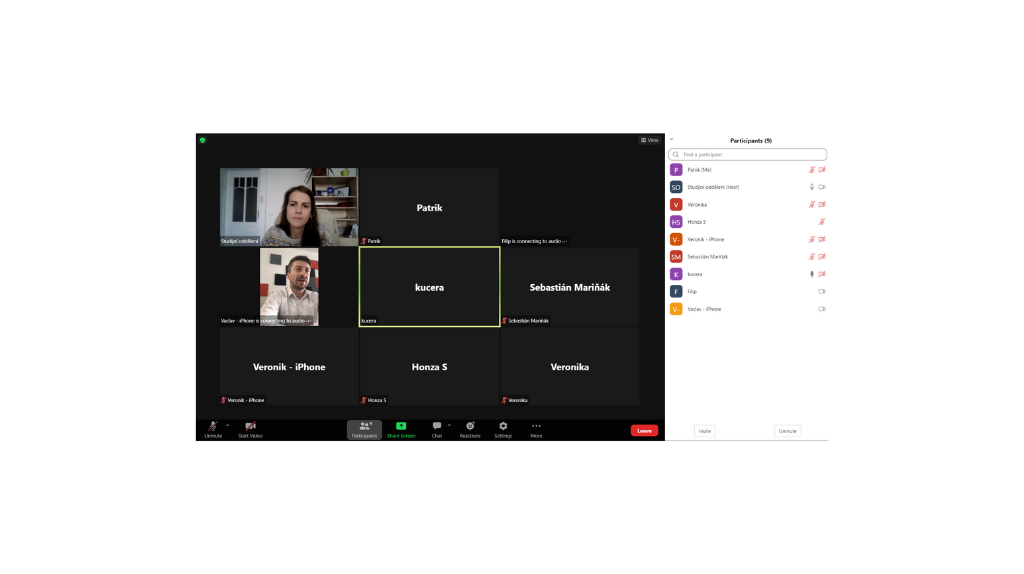Select the Studijní oddělení video thumbnail
The image size is (1024, 574).
(289, 207)
